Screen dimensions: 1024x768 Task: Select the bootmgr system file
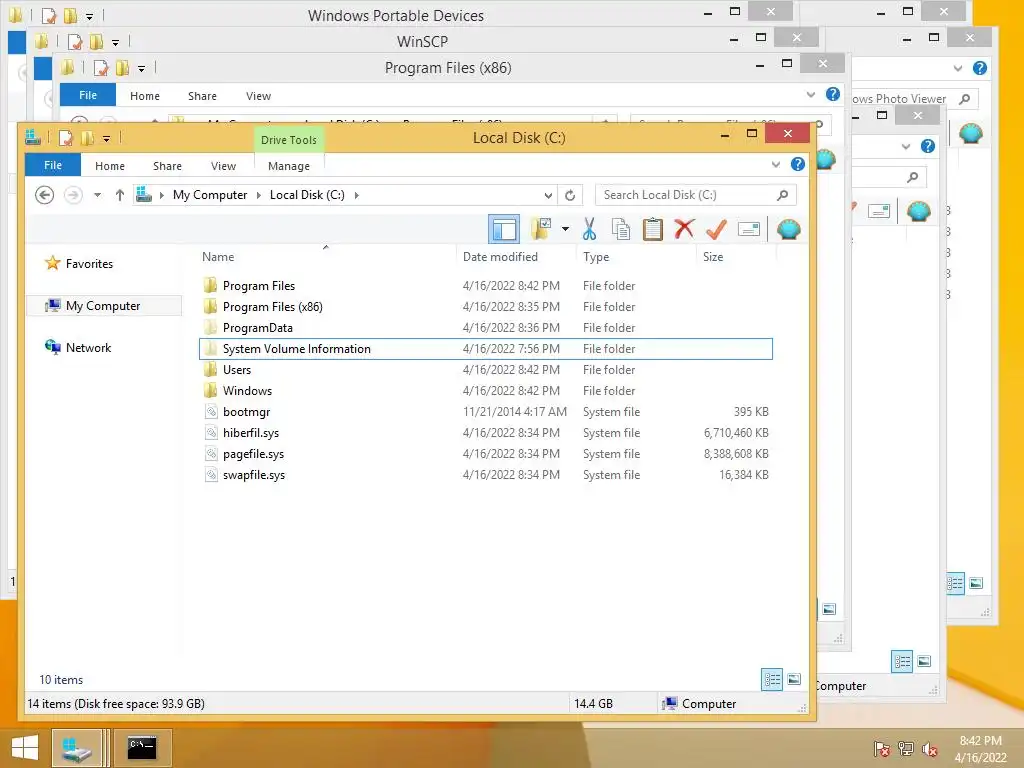485,411
